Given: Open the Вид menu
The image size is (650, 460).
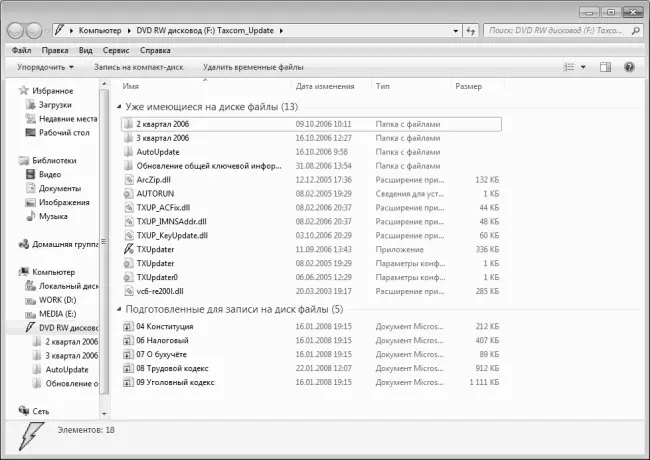Looking at the screenshot, I should pyautogui.click(x=85, y=50).
